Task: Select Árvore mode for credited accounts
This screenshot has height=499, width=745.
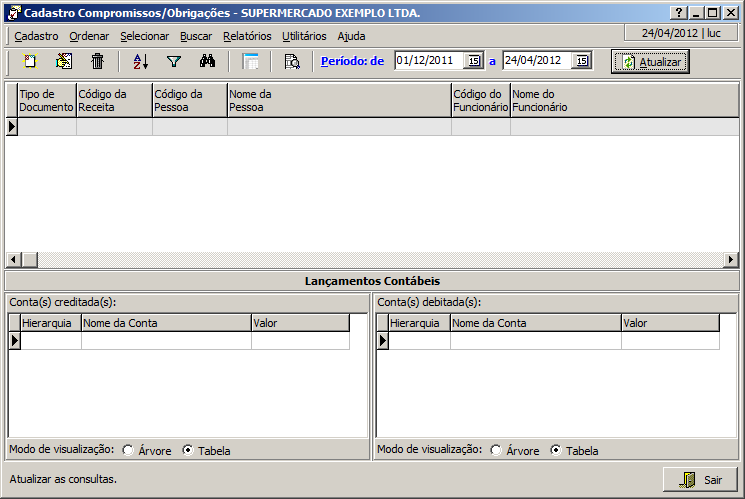Action: 128,450
